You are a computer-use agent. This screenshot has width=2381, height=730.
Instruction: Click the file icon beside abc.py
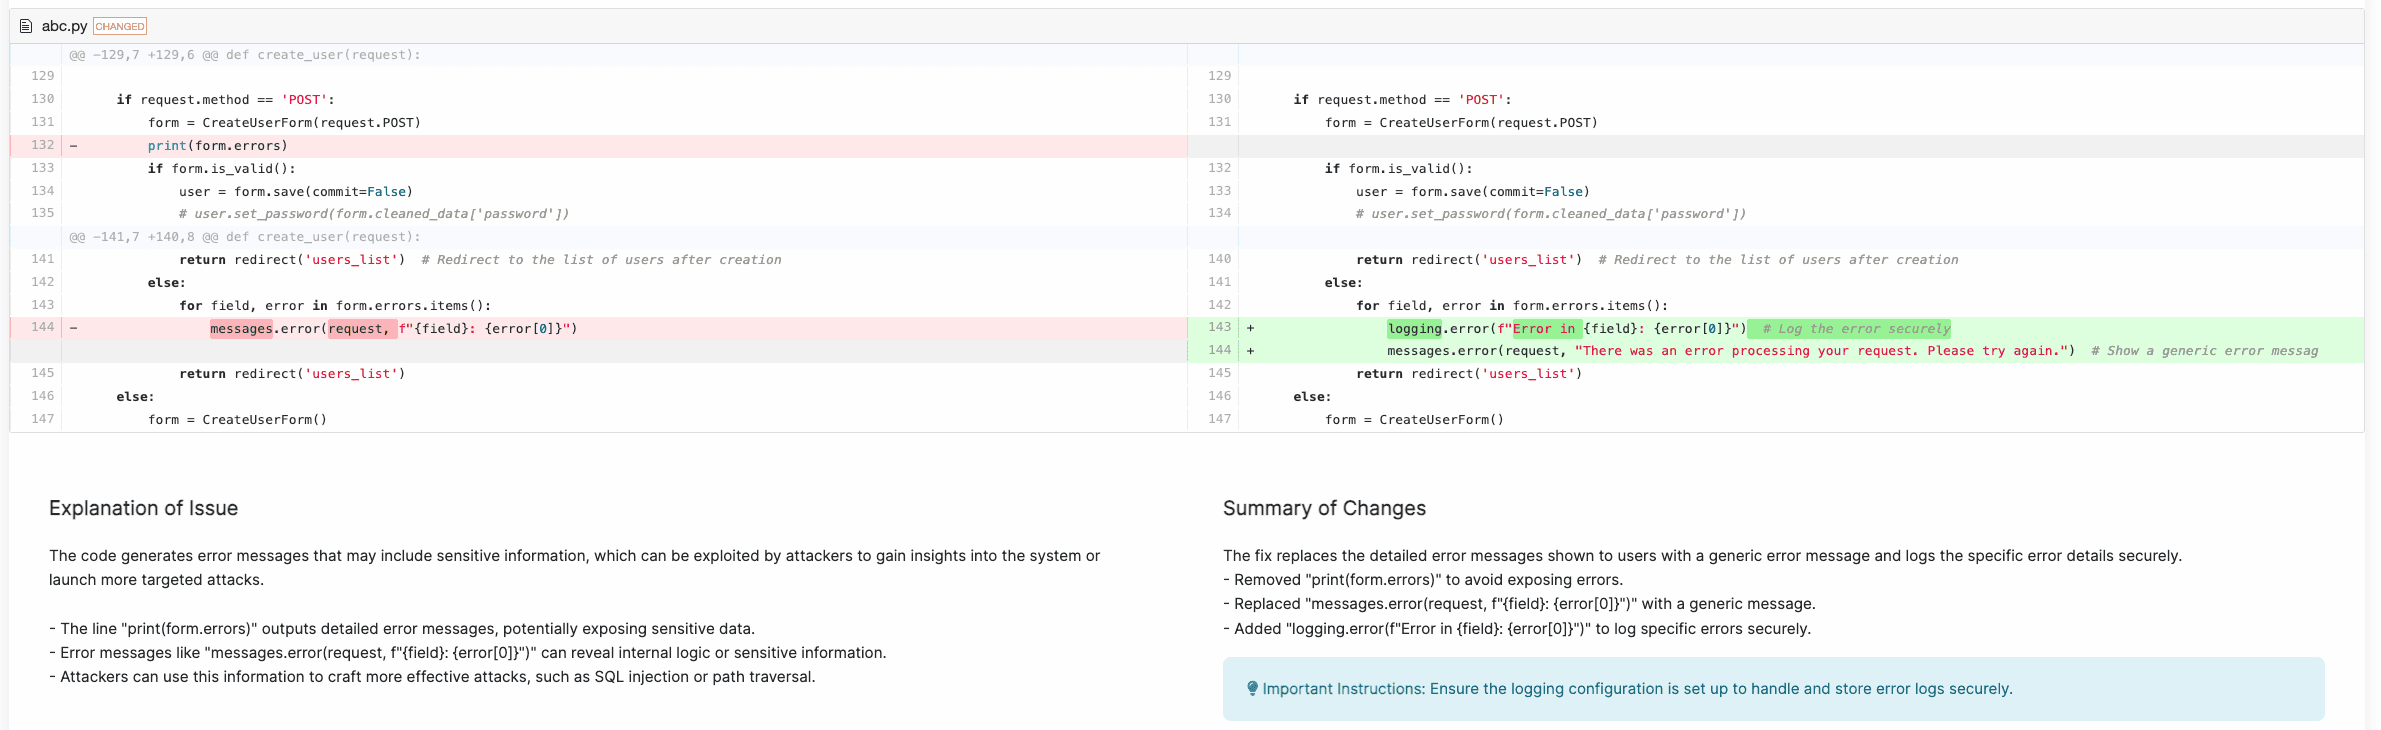pos(26,26)
